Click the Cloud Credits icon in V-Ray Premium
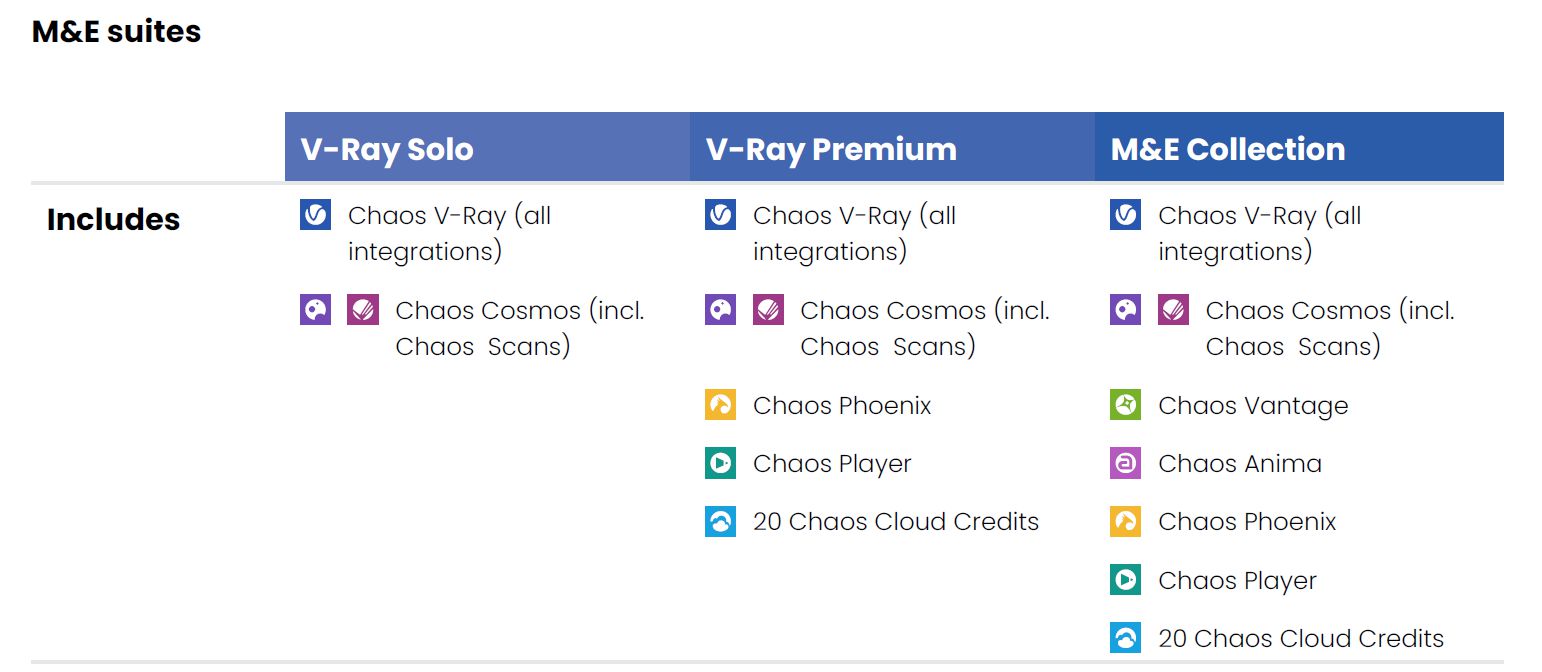The image size is (1542, 672). 720,521
